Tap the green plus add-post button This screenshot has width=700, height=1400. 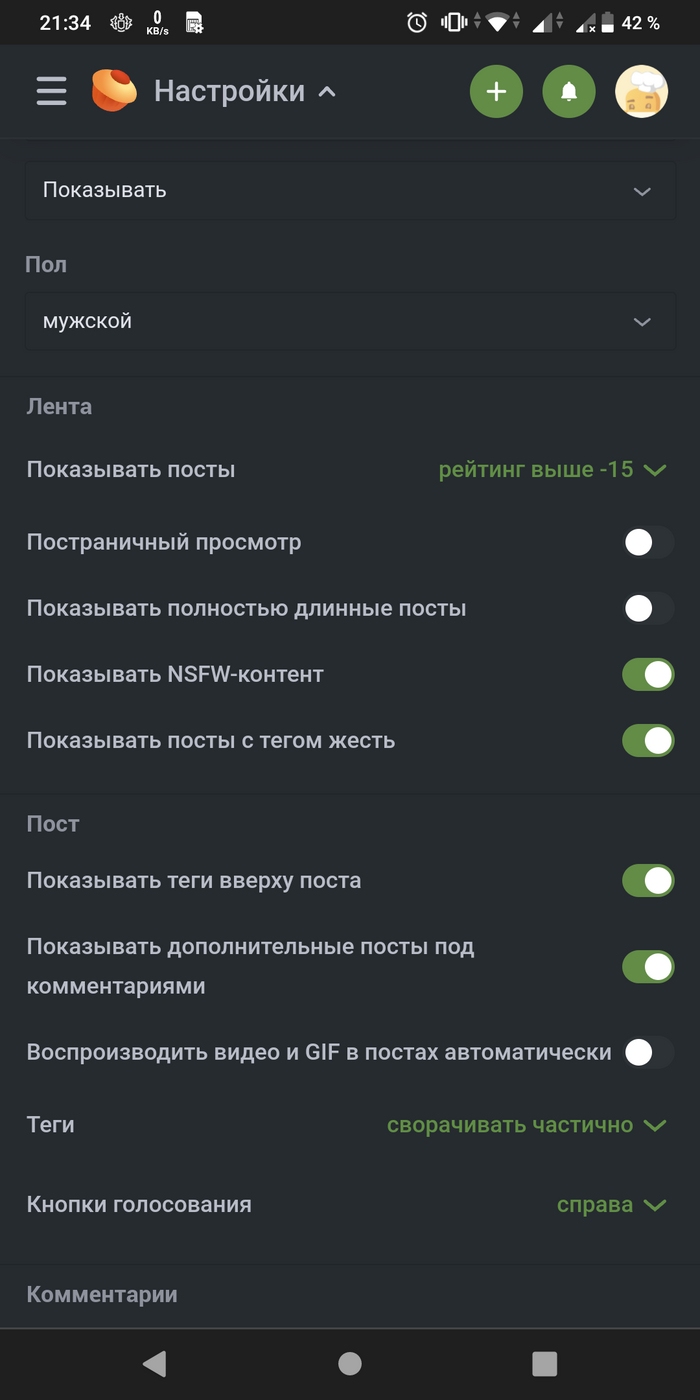click(x=496, y=92)
